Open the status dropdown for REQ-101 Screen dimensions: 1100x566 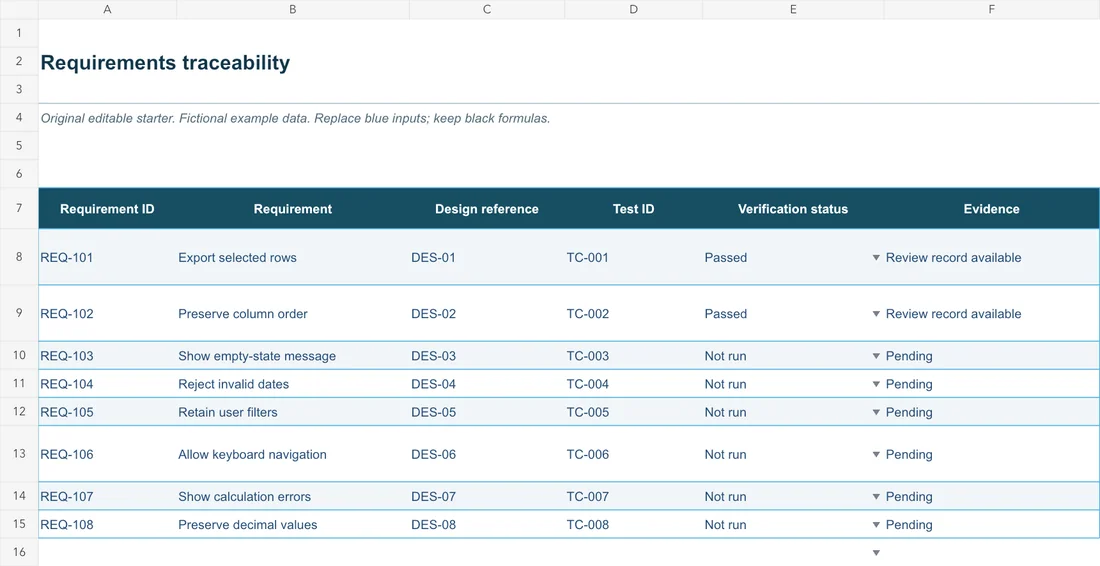(x=876, y=258)
